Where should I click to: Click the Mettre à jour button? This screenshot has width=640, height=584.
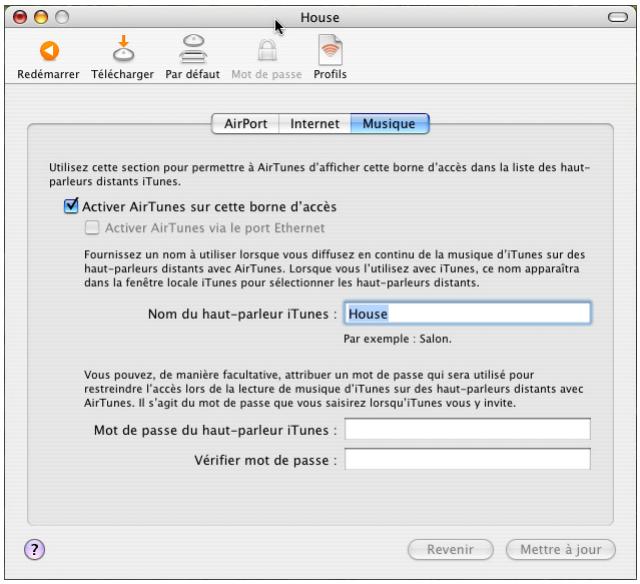560,549
